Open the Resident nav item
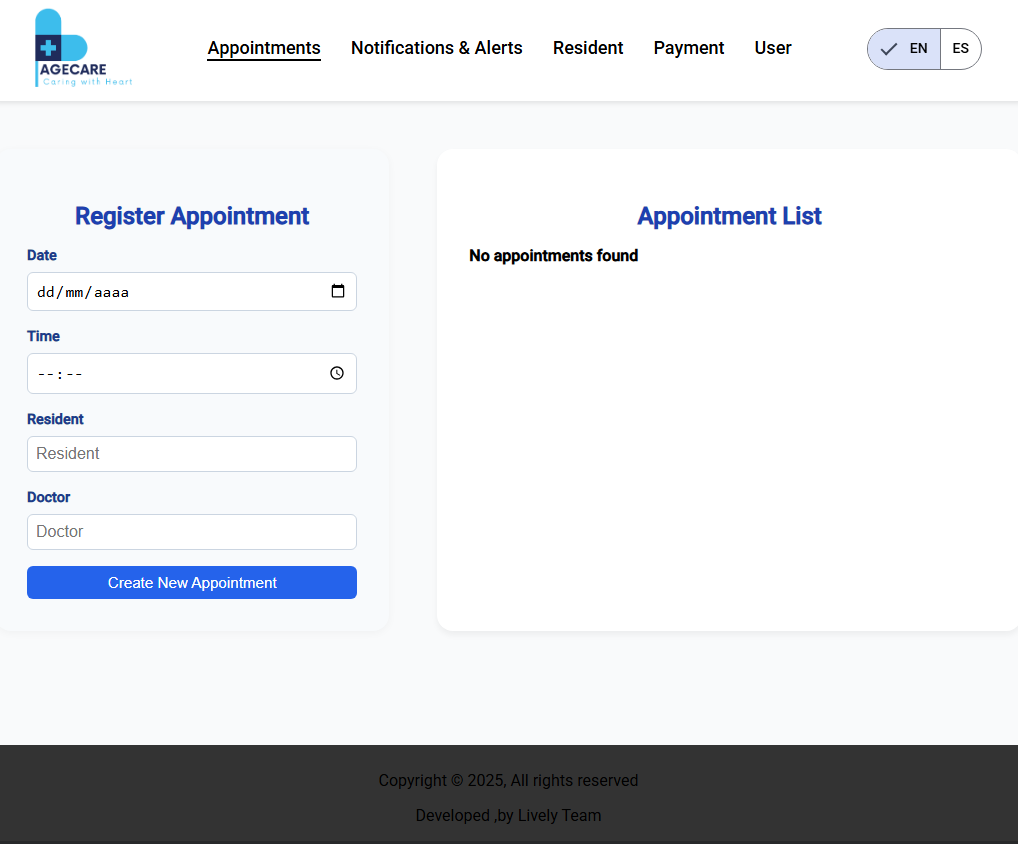 coord(588,48)
